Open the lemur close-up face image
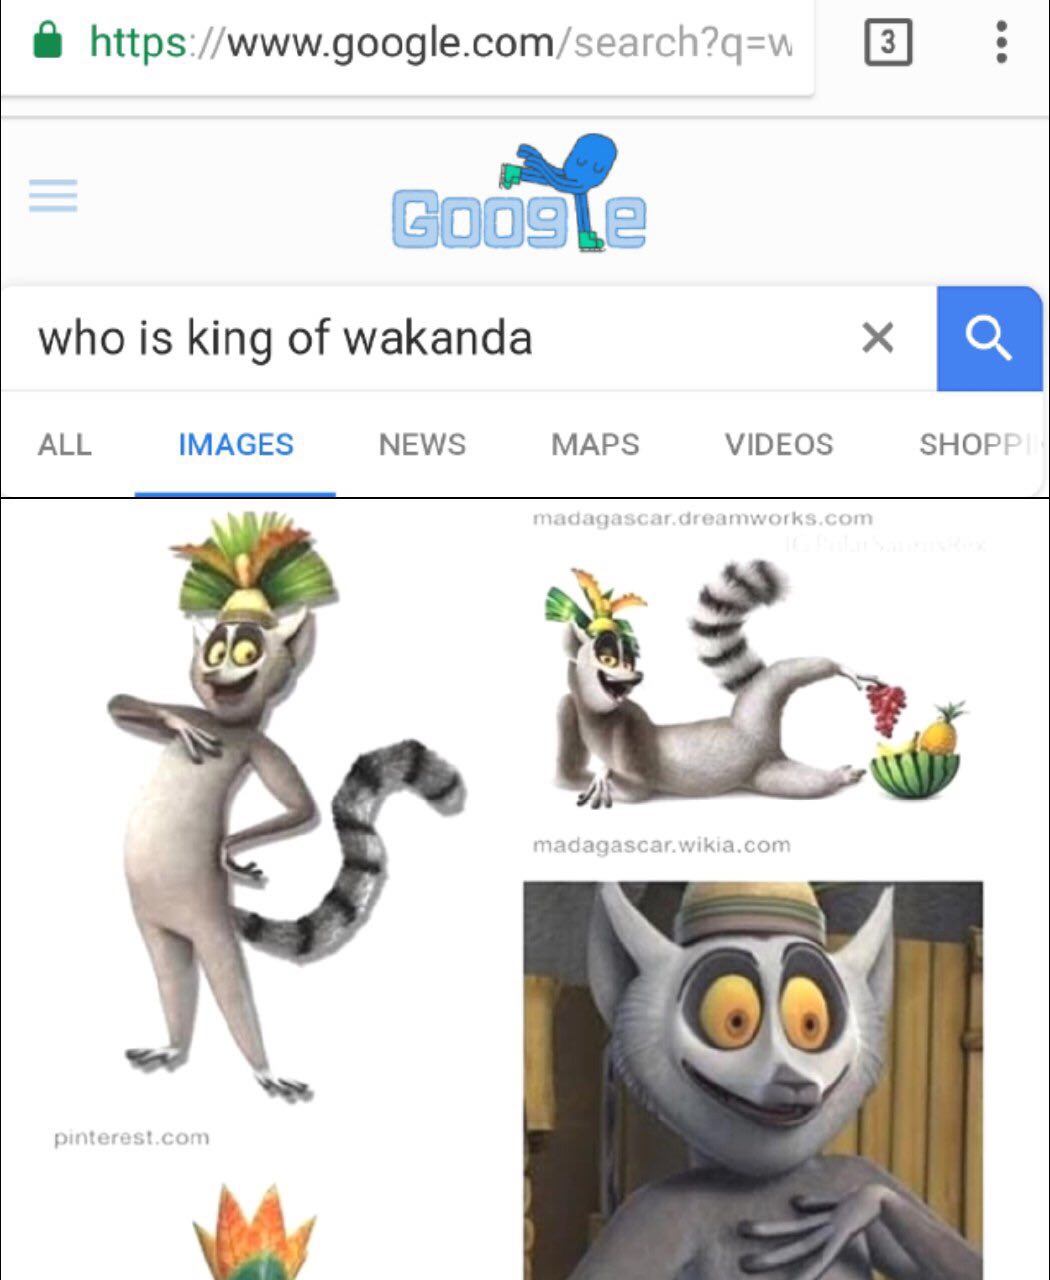1050x1280 pixels. coord(753,1080)
